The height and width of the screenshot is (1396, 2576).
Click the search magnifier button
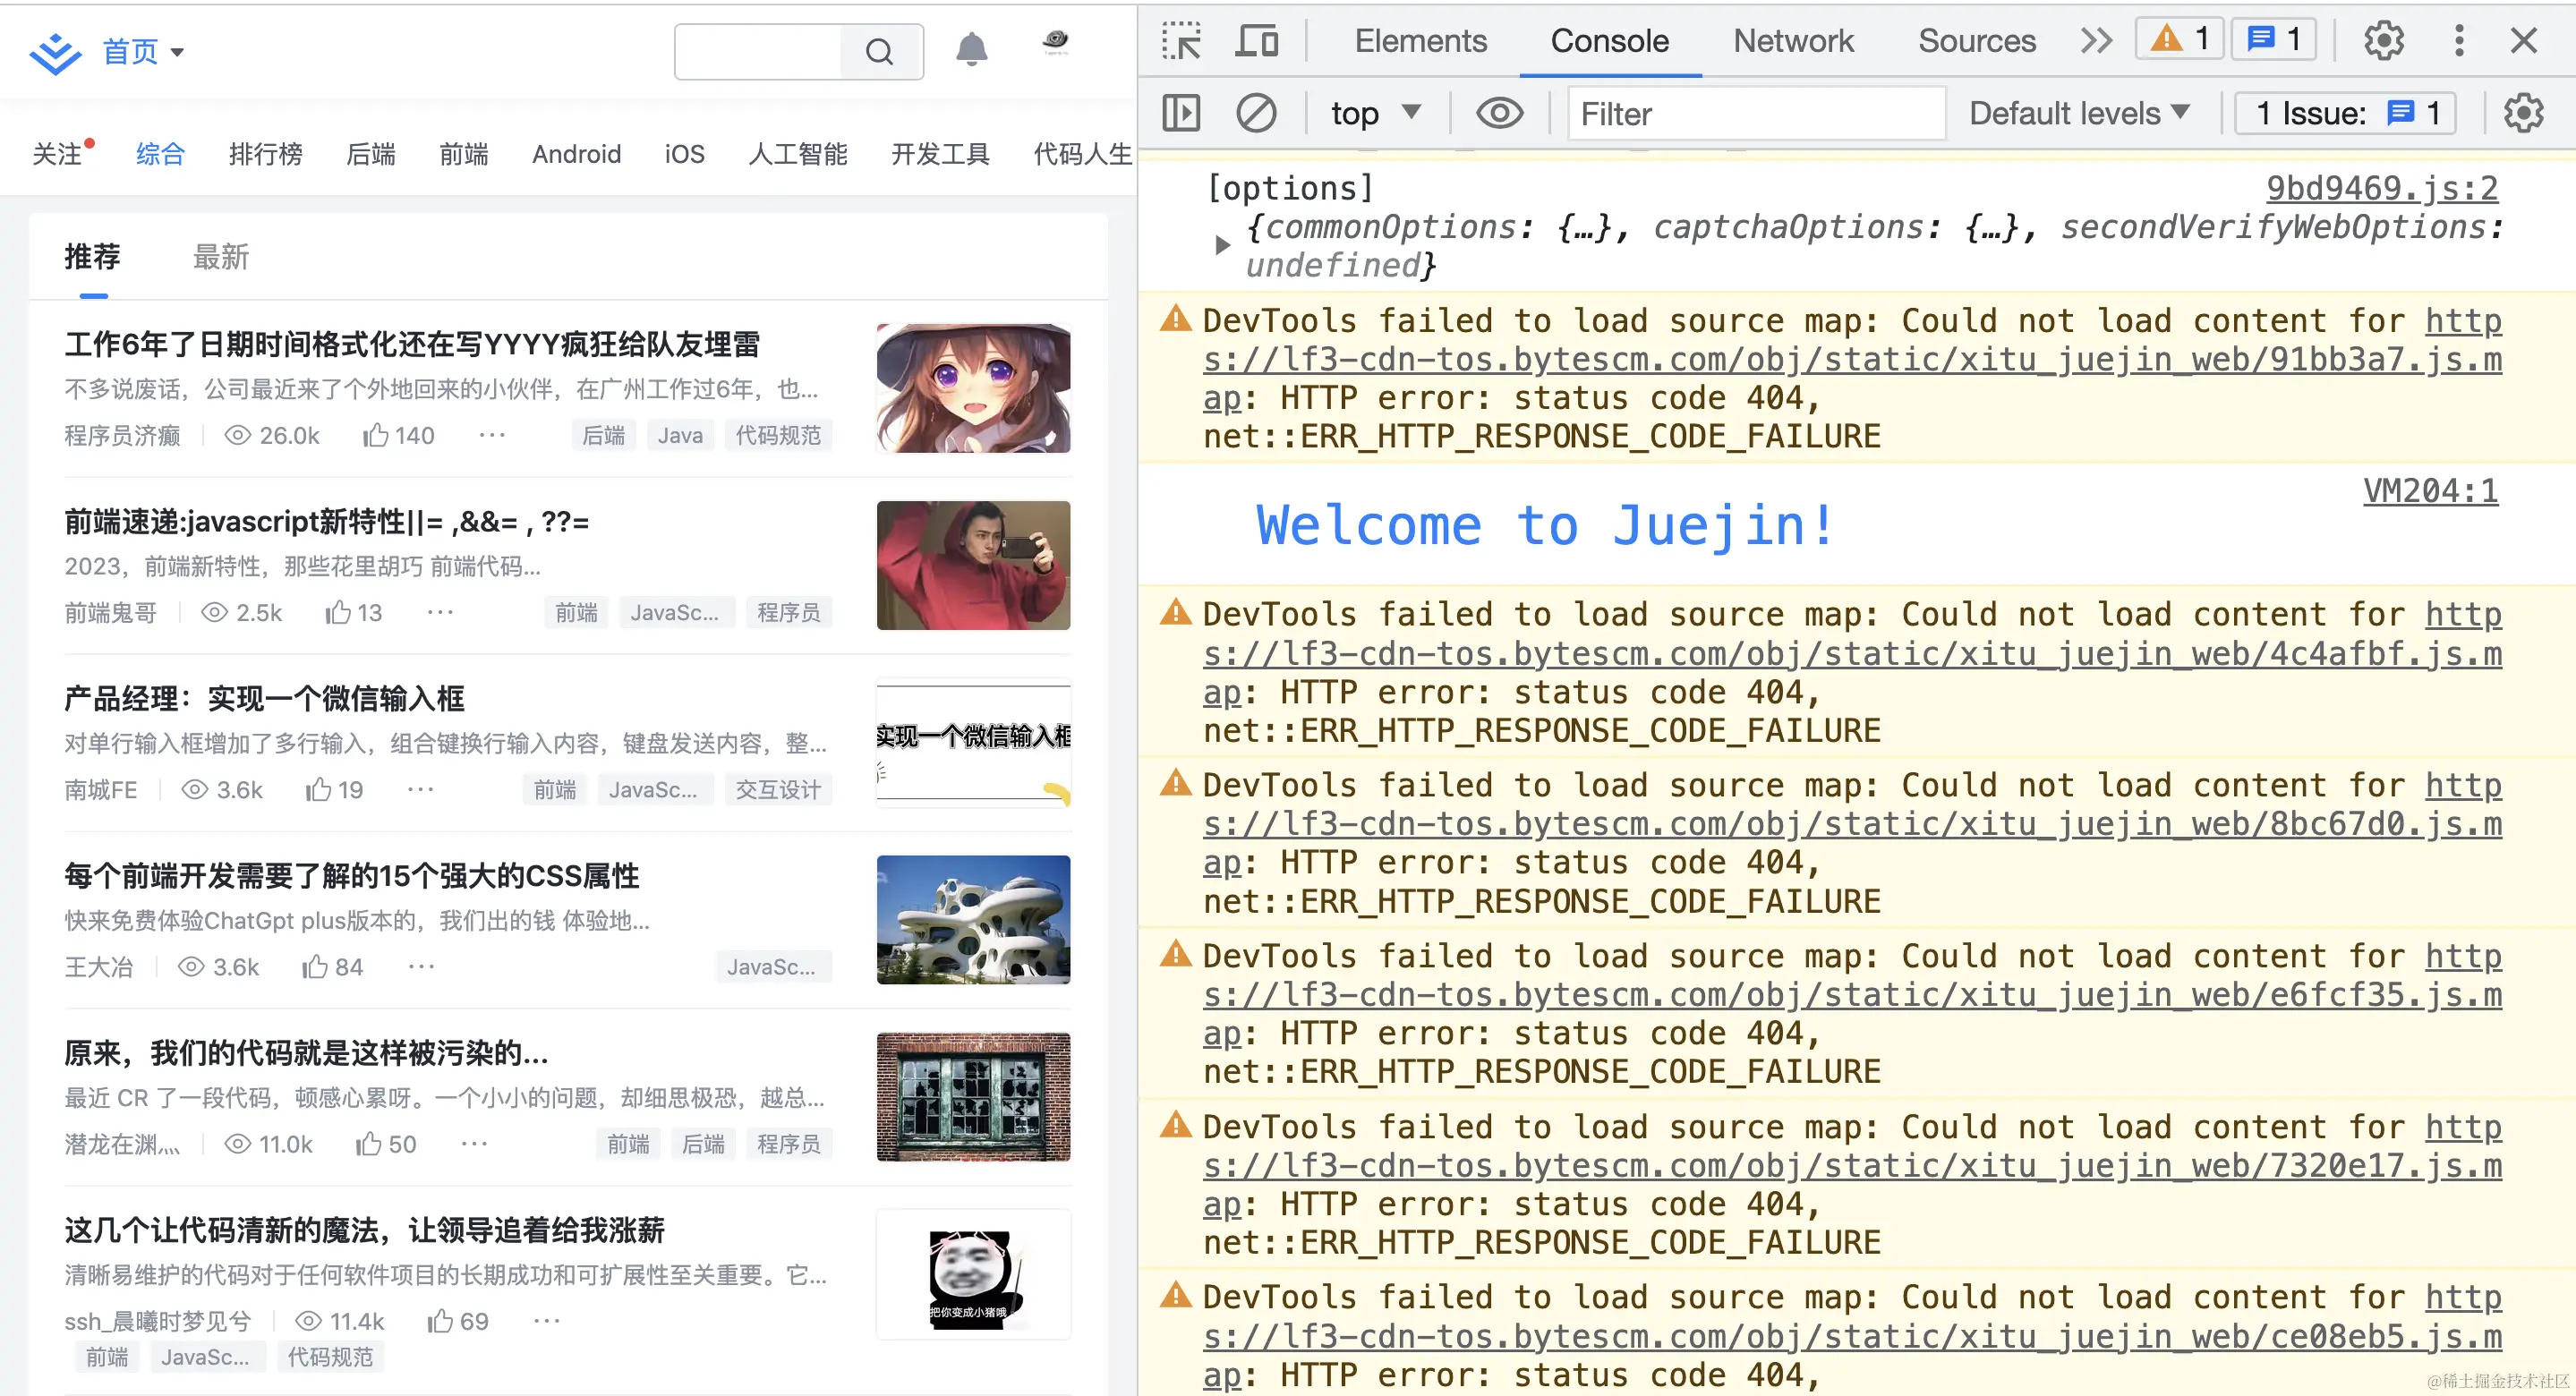click(x=879, y=52)
